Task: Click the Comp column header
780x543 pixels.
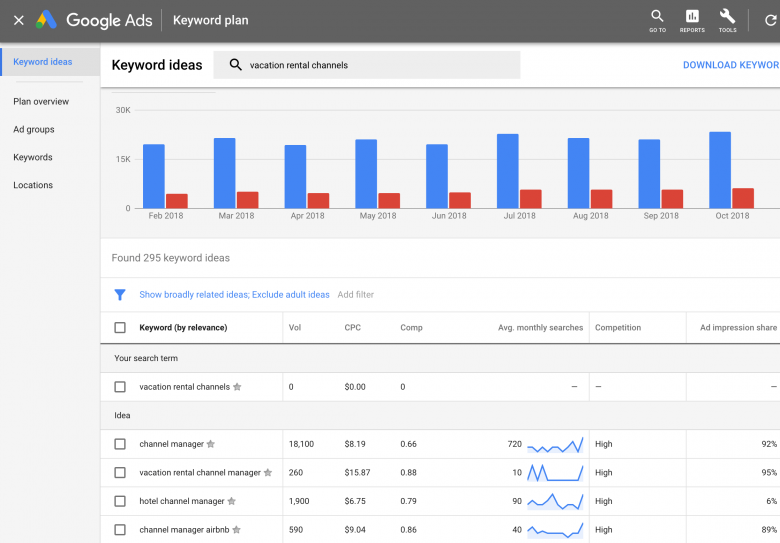Action: 411,328
